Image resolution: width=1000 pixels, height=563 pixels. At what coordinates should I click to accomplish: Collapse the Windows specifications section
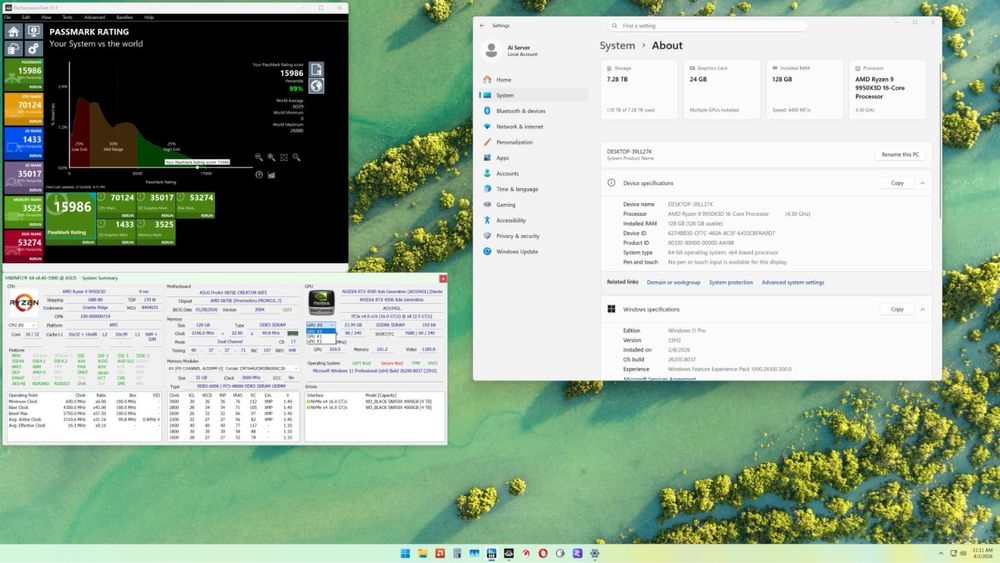pyautogui.click(x=922, y=309)
